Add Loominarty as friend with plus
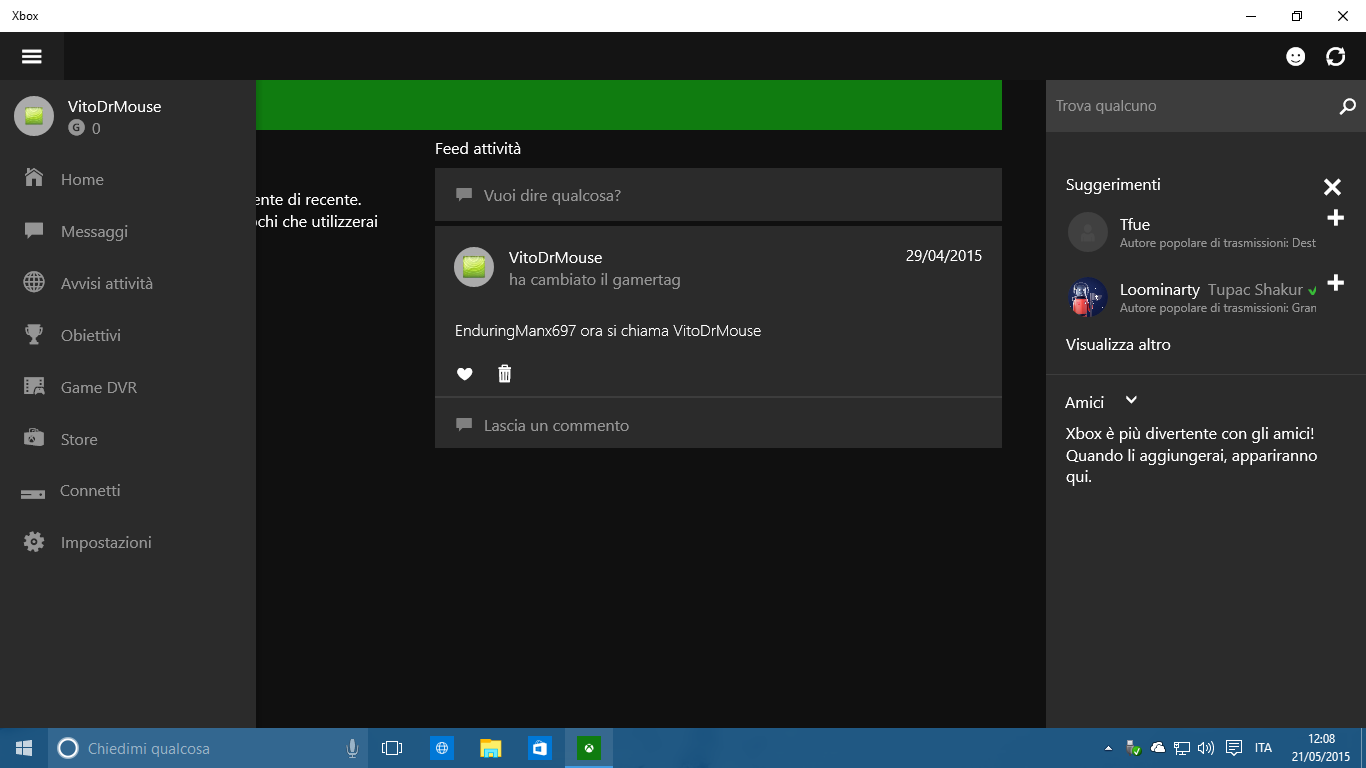The height and width of the screenshot is (768, 1366). point(1335,283)
